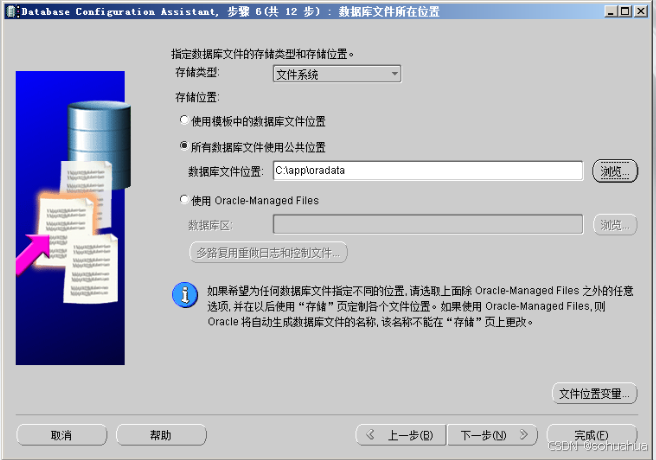Cancel the wizard with 取消
656x460 pixels.
tap(62, 435)
